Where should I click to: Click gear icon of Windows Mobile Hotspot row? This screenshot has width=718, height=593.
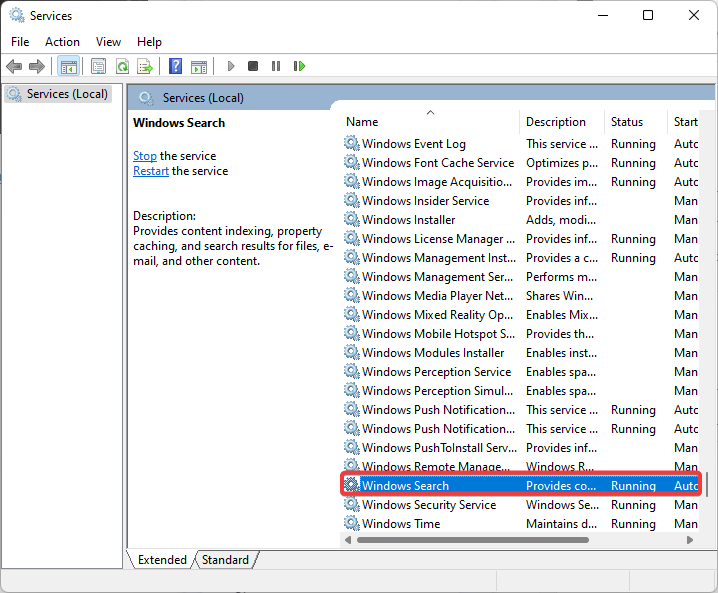352,333
